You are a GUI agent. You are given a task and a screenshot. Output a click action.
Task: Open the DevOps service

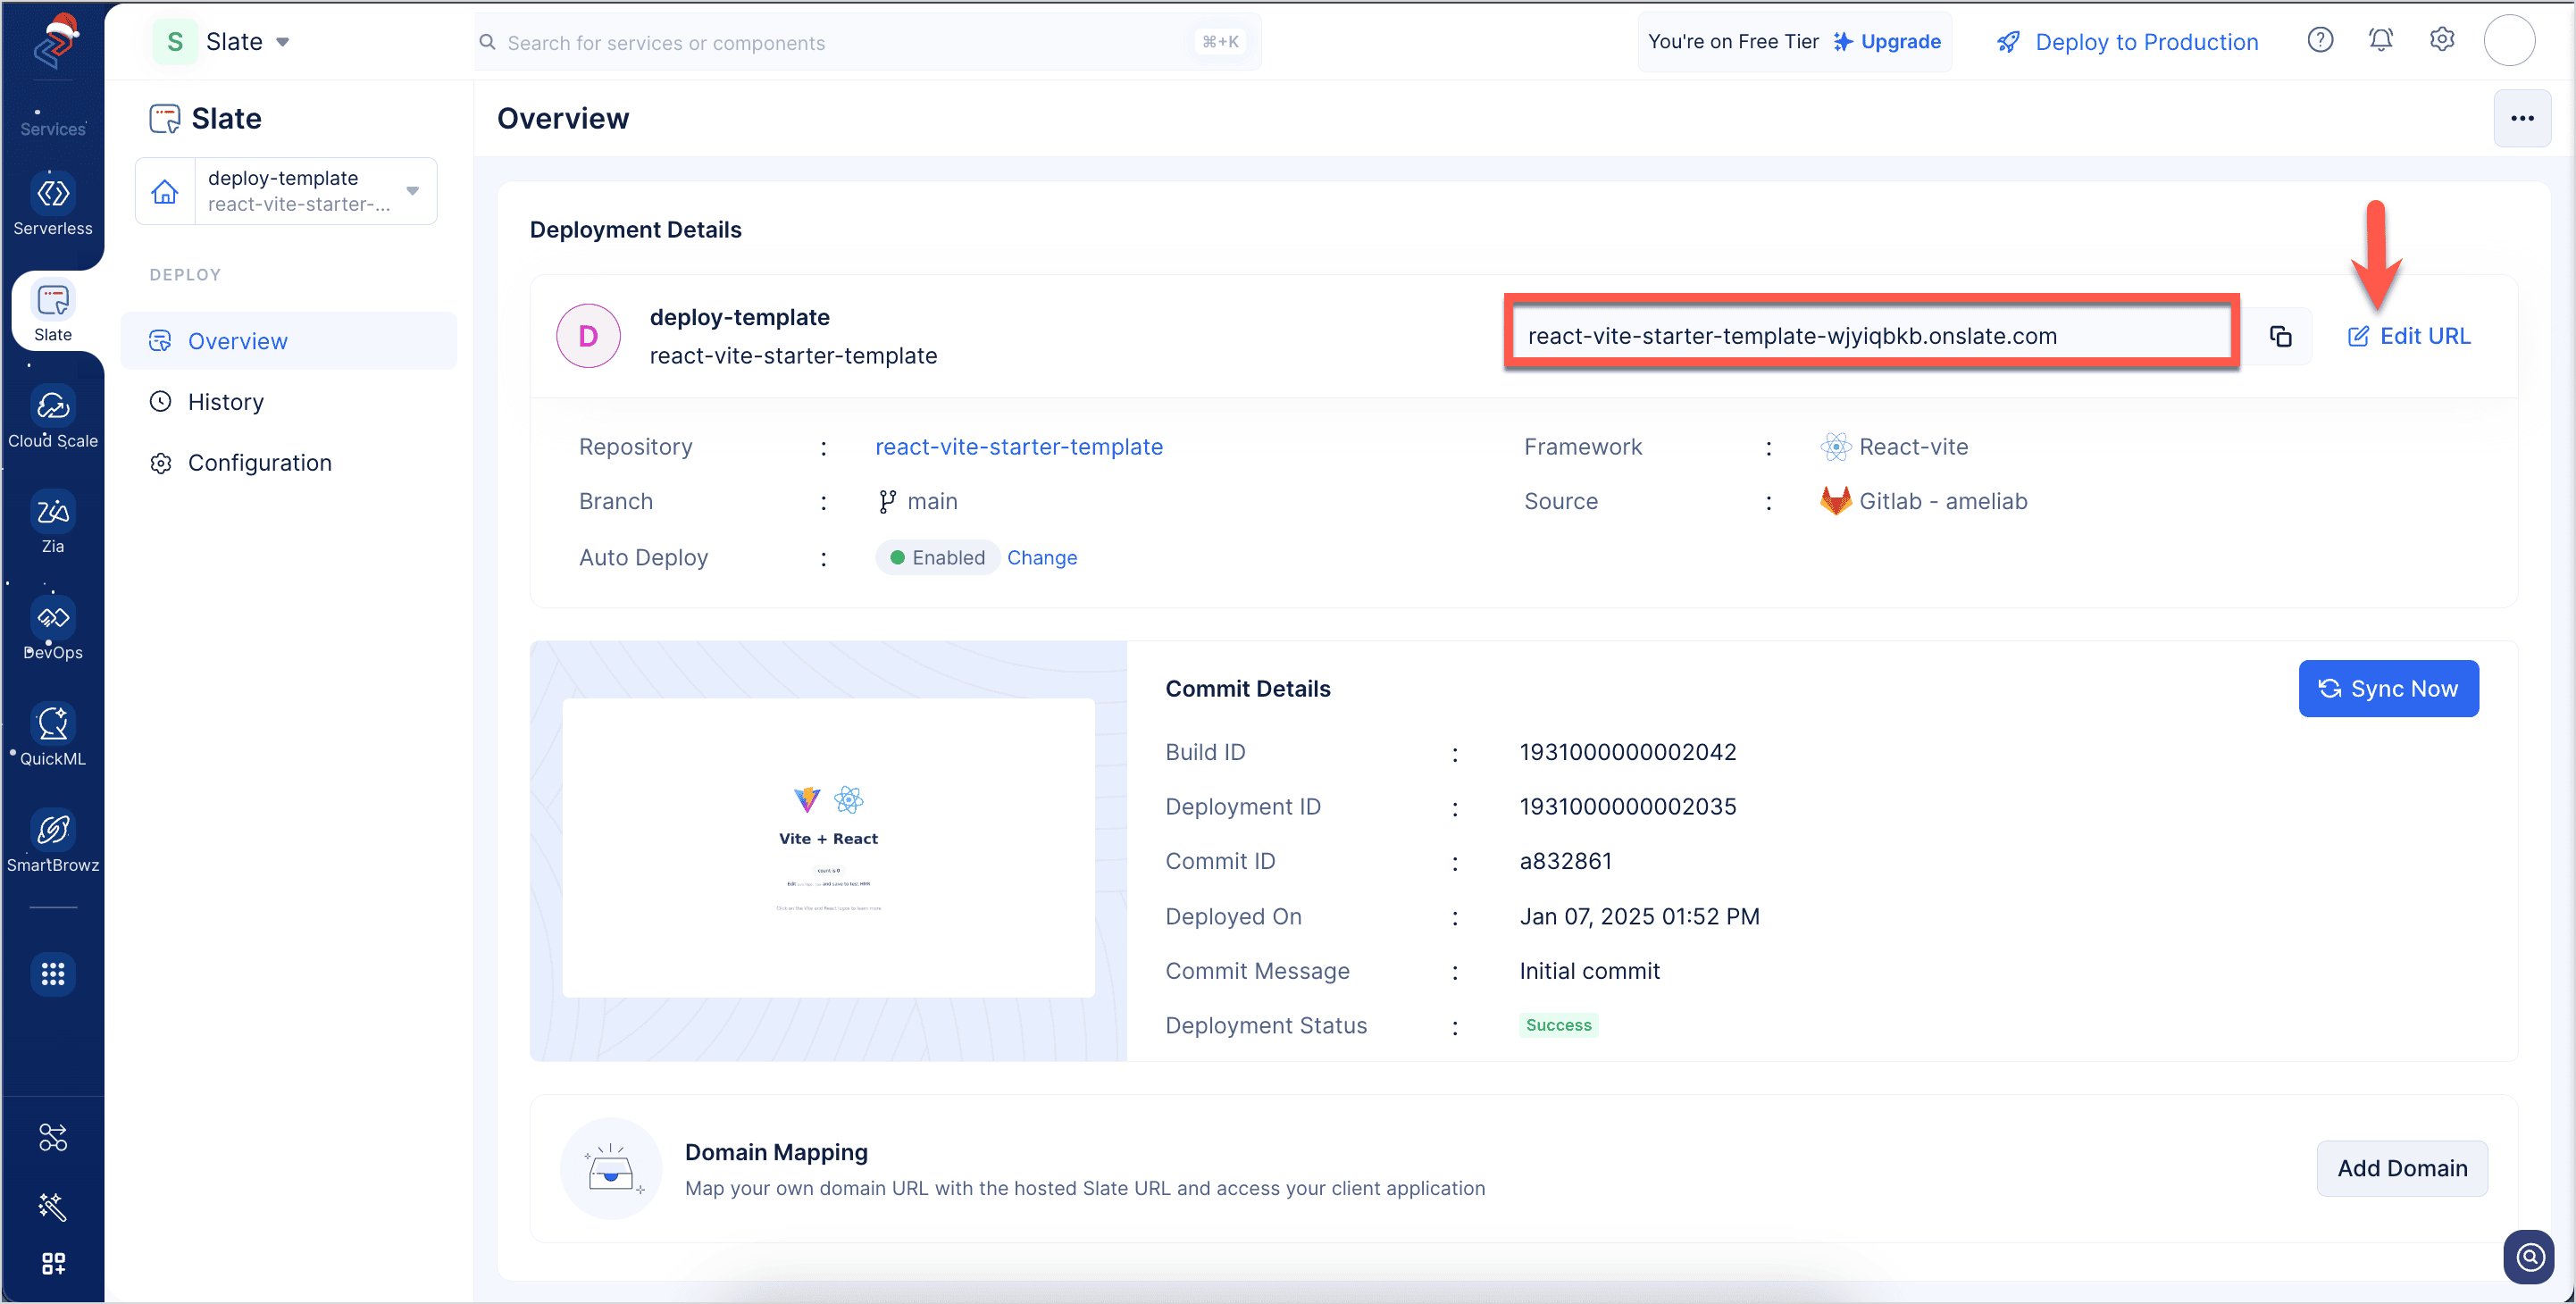pos(53,629)
